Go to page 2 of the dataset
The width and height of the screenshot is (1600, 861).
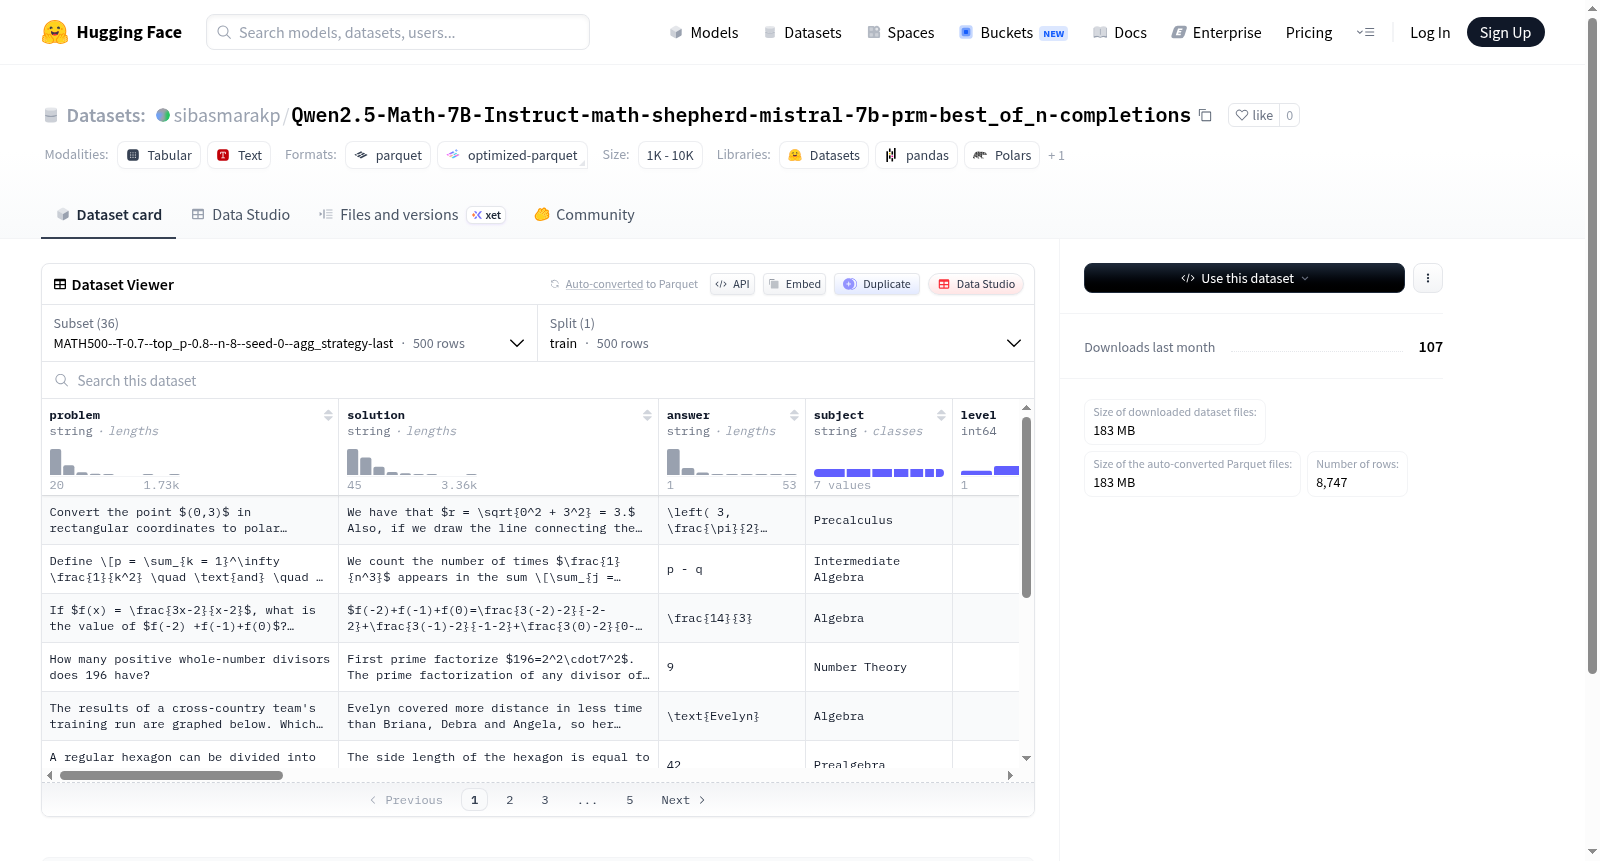click(510, 800)
